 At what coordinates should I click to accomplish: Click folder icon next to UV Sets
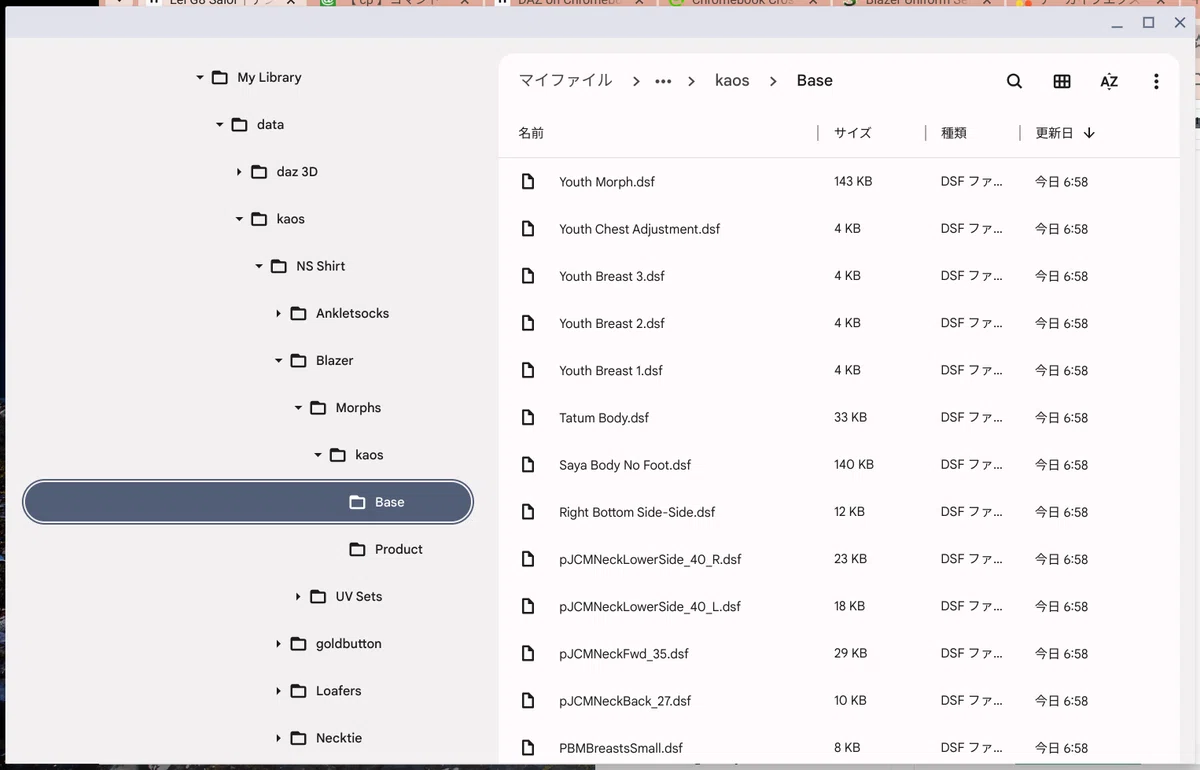point(318,597)
